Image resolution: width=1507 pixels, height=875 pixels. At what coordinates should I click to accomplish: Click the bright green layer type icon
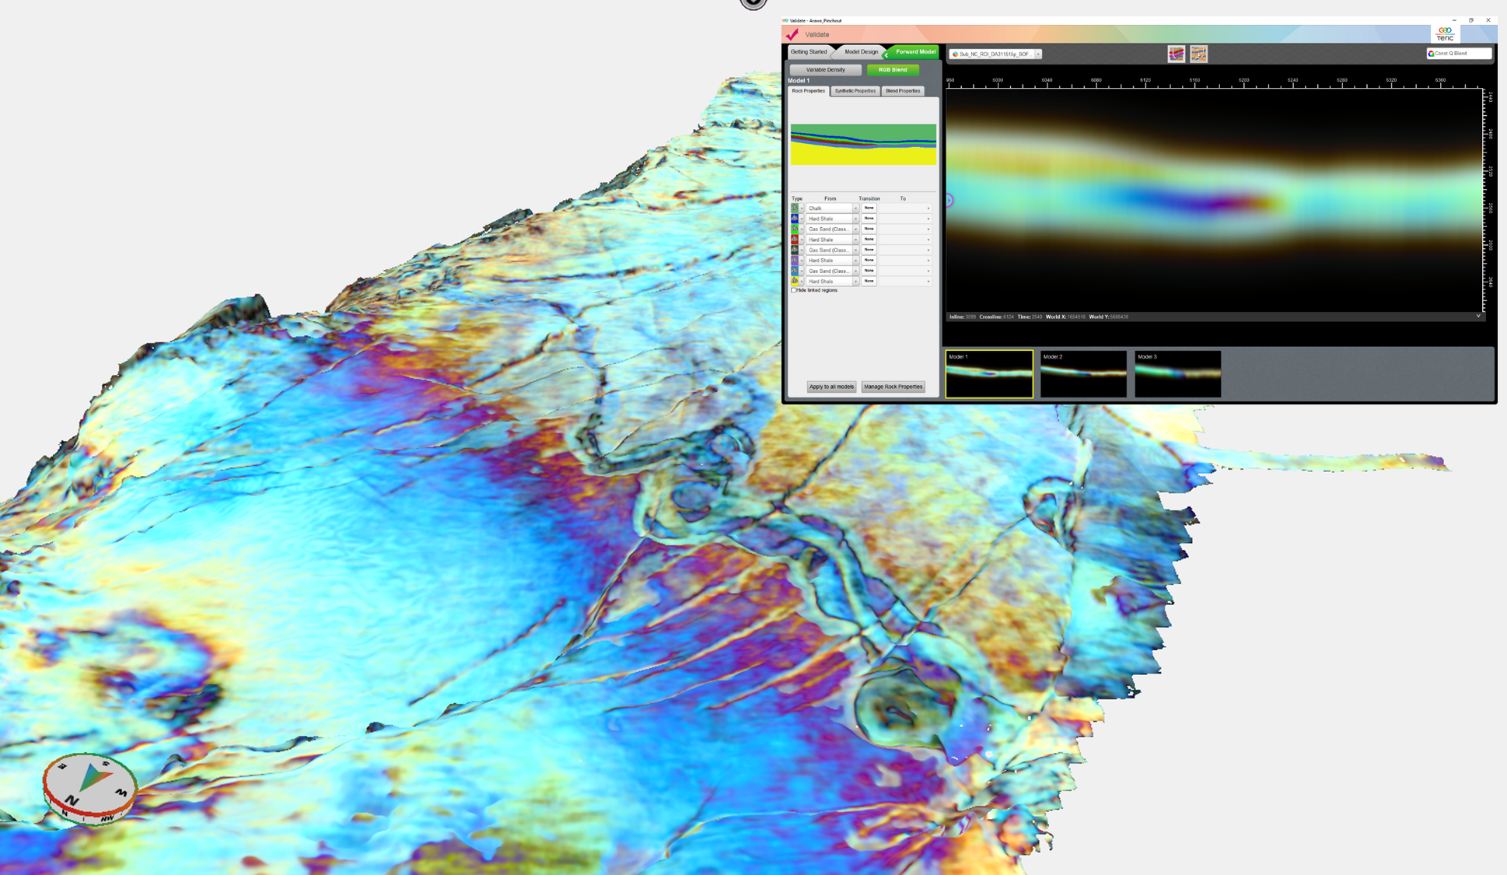click(x=795, y=229)
